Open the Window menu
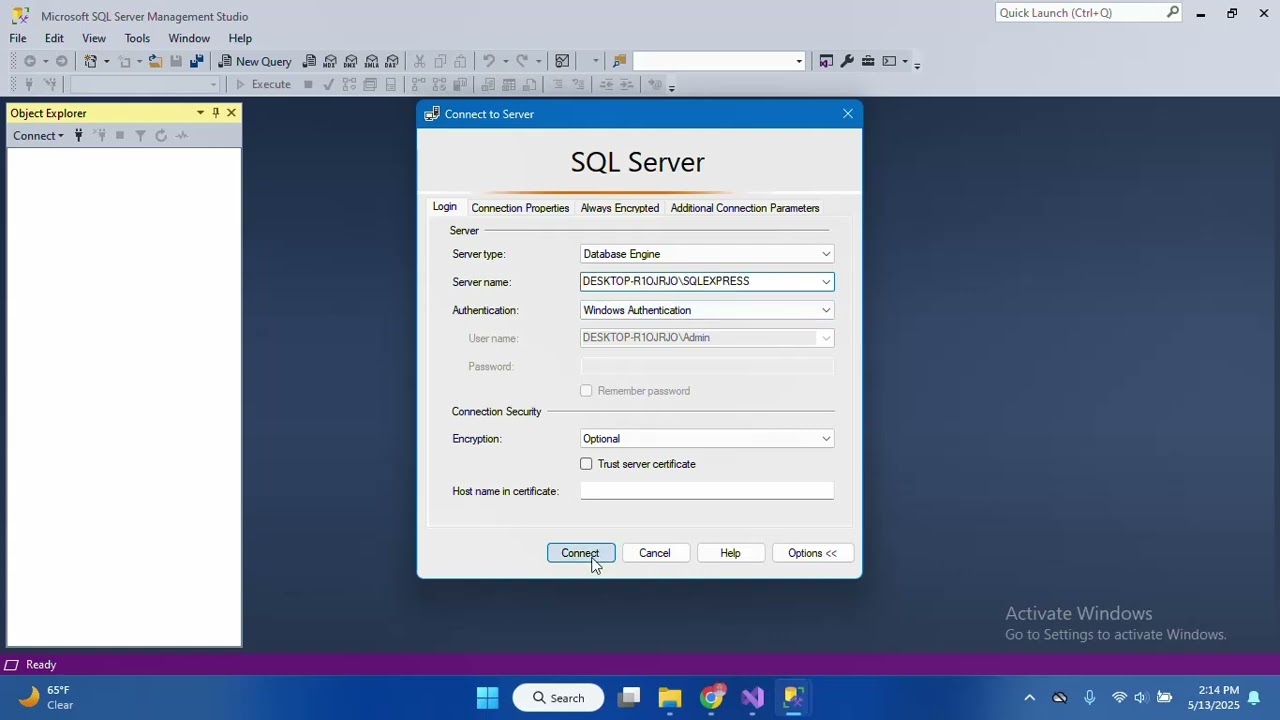Viewport: 1280px width, 720px height. [x=189, y=38]
